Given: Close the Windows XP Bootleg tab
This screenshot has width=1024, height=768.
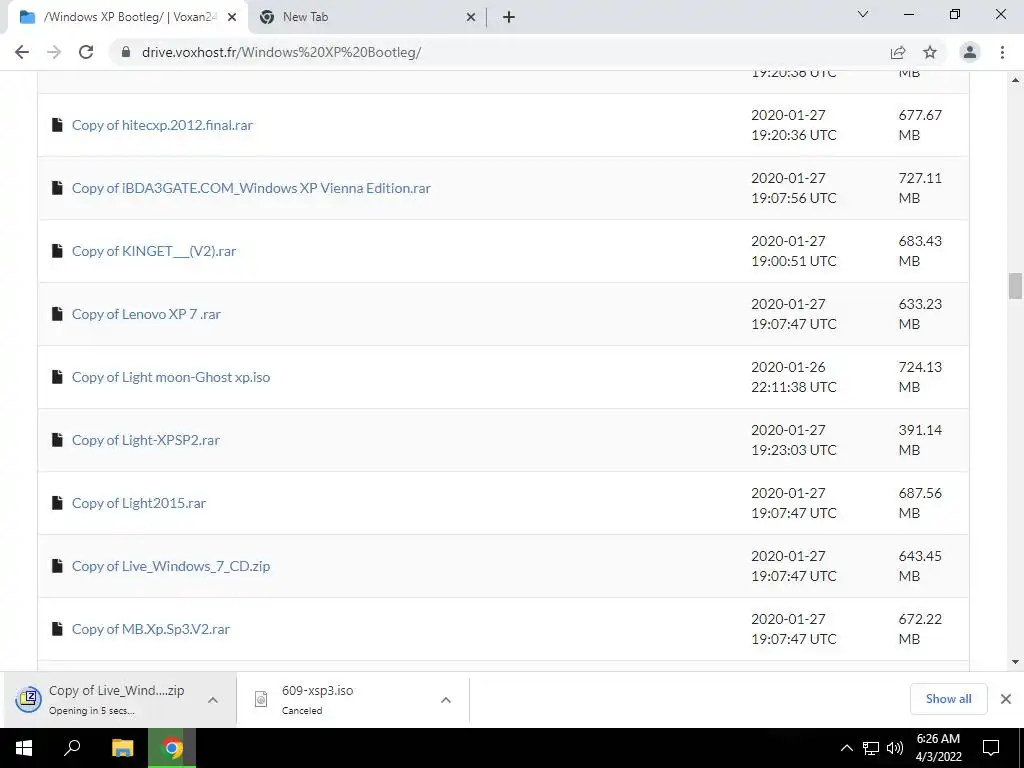Looking at the screenshot, I should (x=232, y=18).
